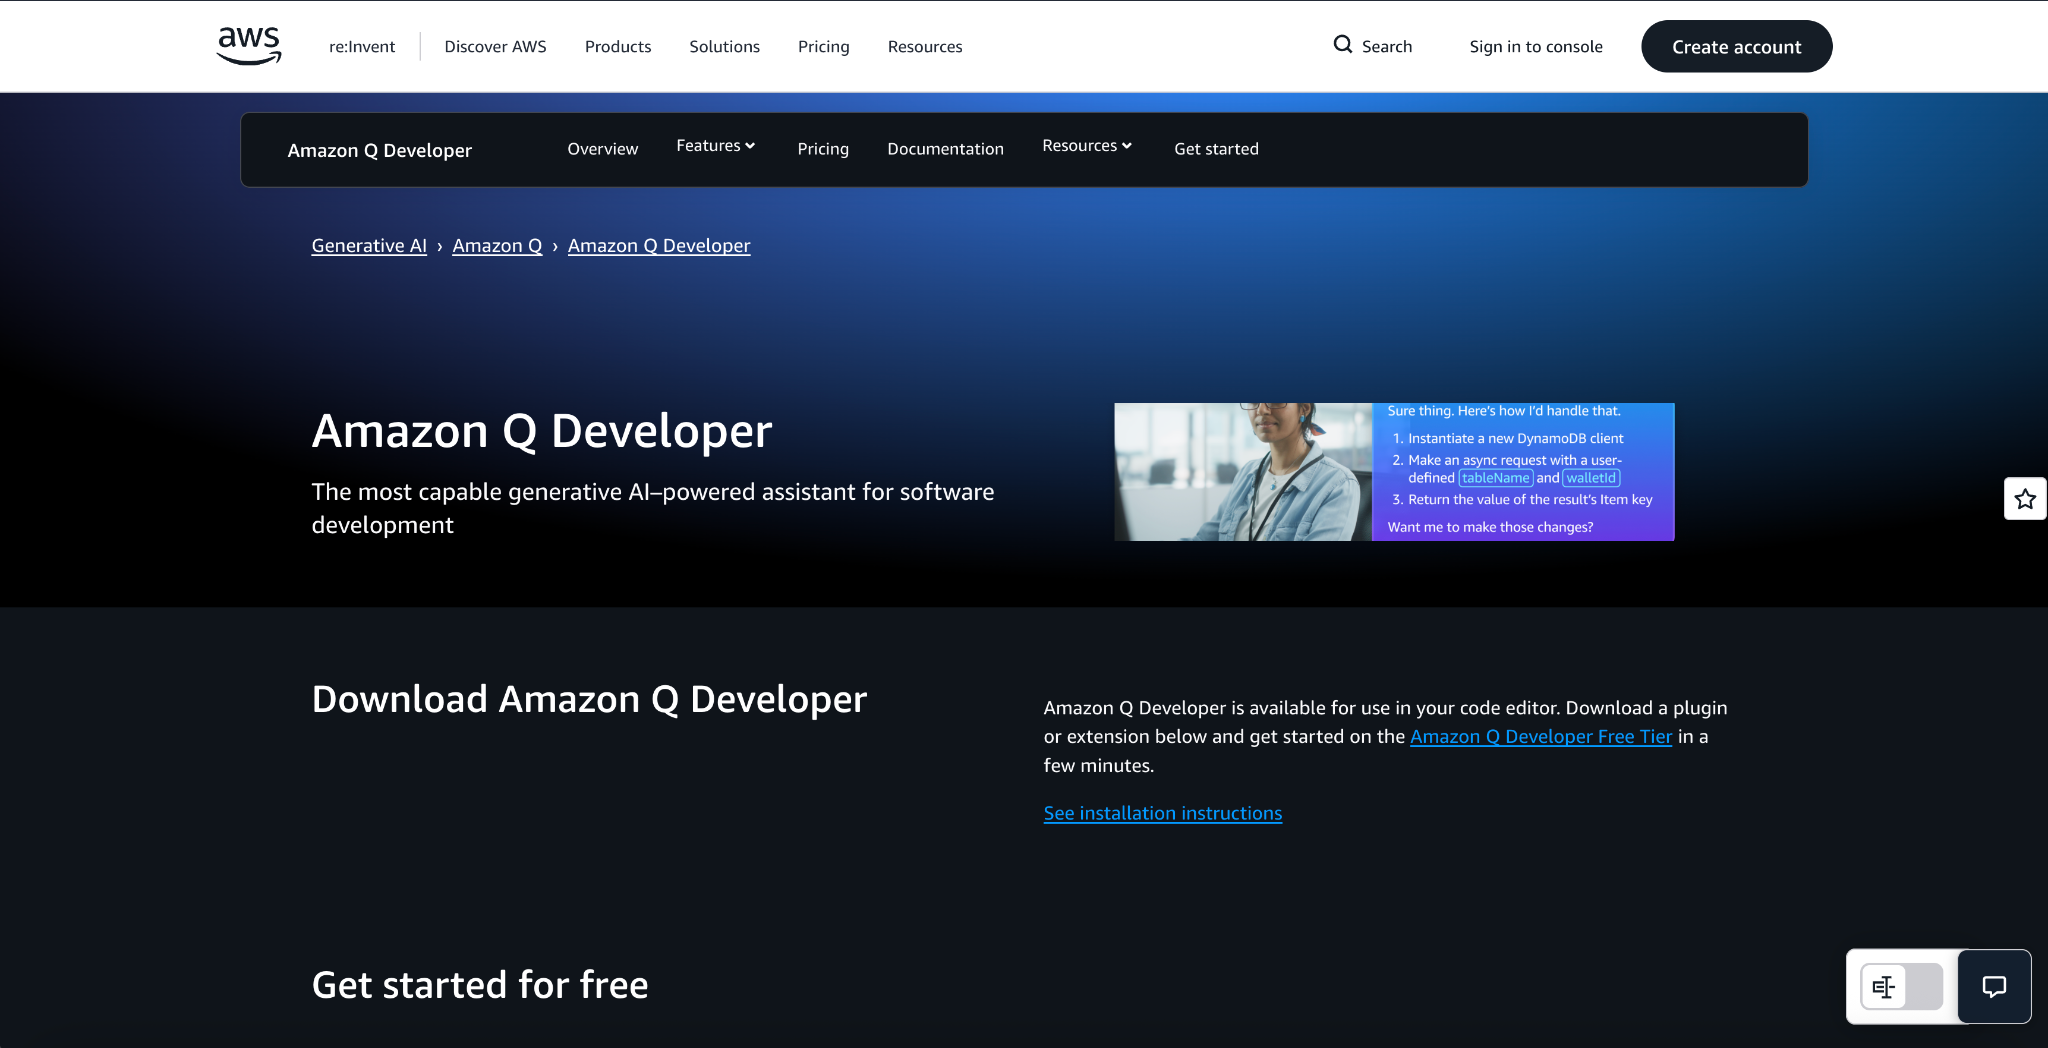Screen dimensions: 2048x1048
Task: Open the Get started tab
Action: point(1216,149)
